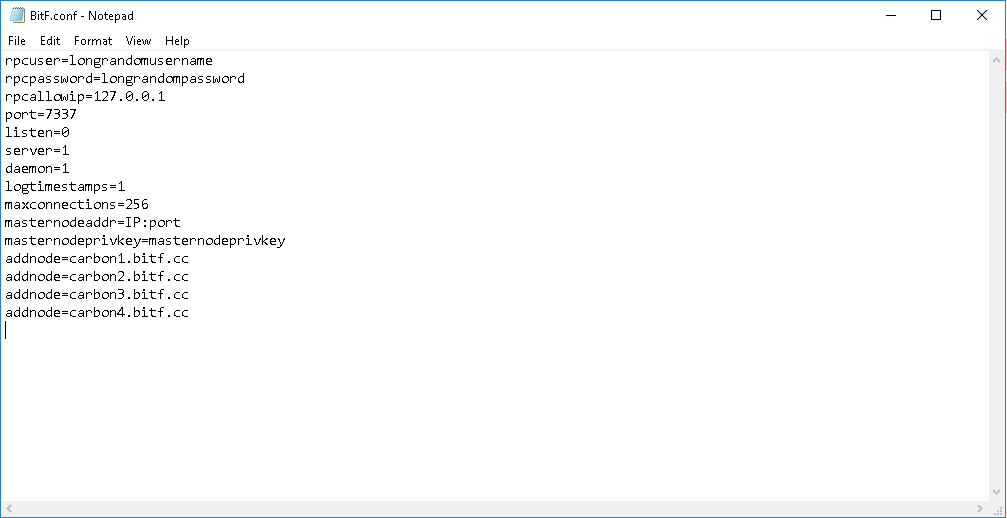Open the Edit menu
The height and width of the screenshot is (518, 1007).
tap(49, 40)
